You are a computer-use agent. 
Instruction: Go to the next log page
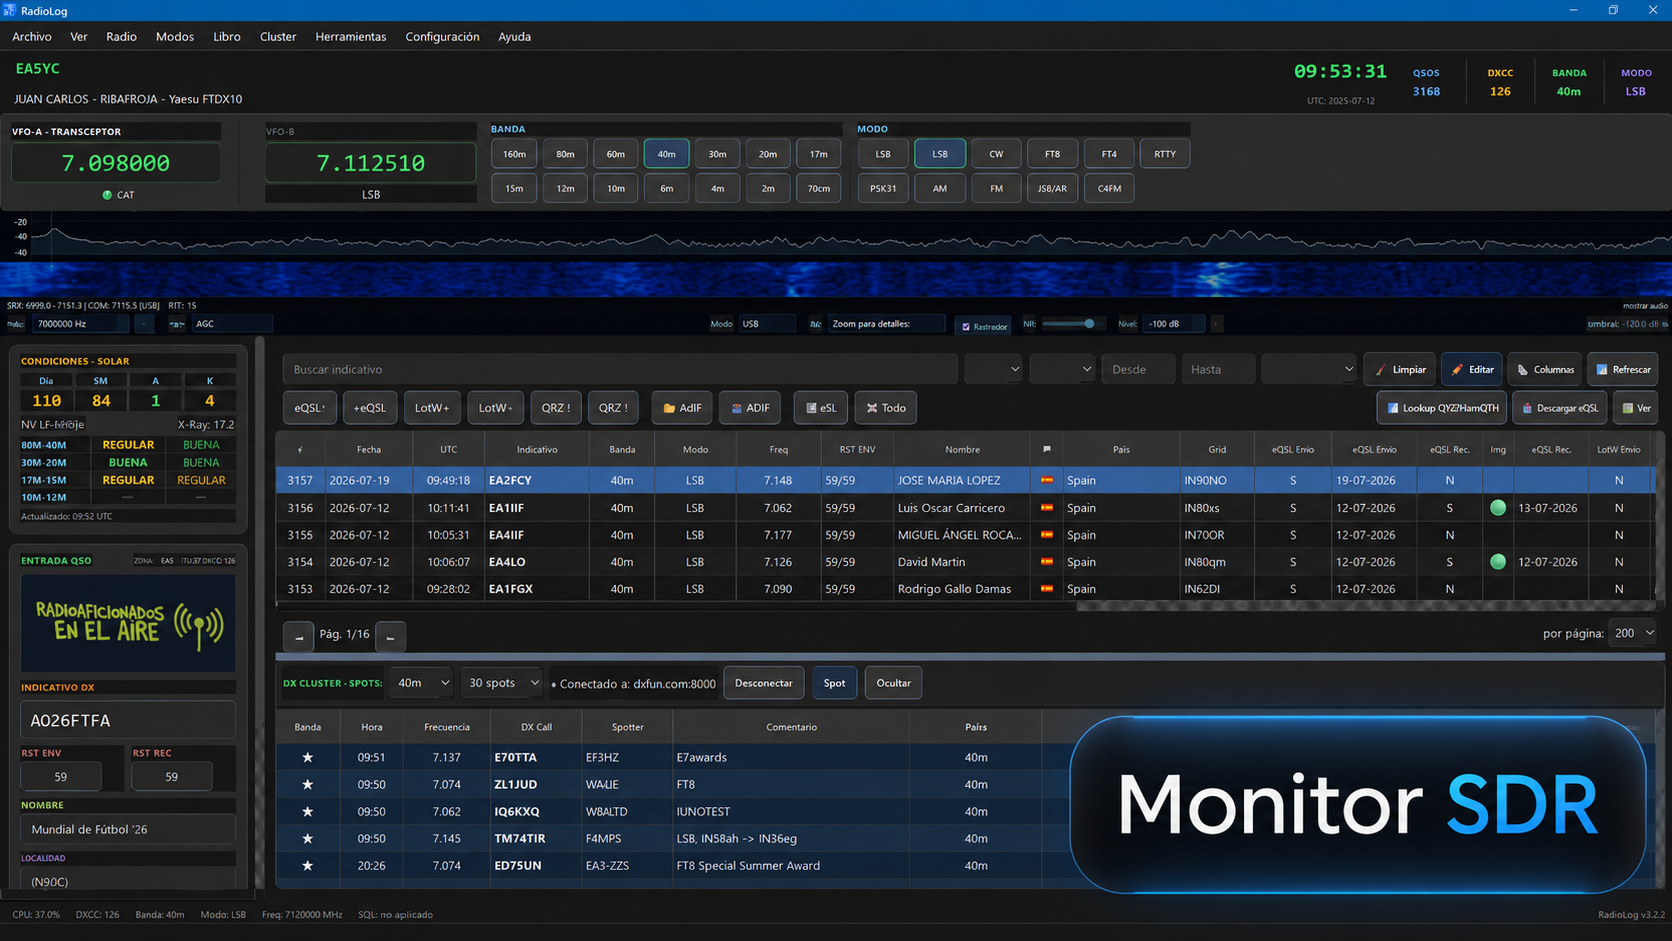pyautogui.click(x=391, y=636)
